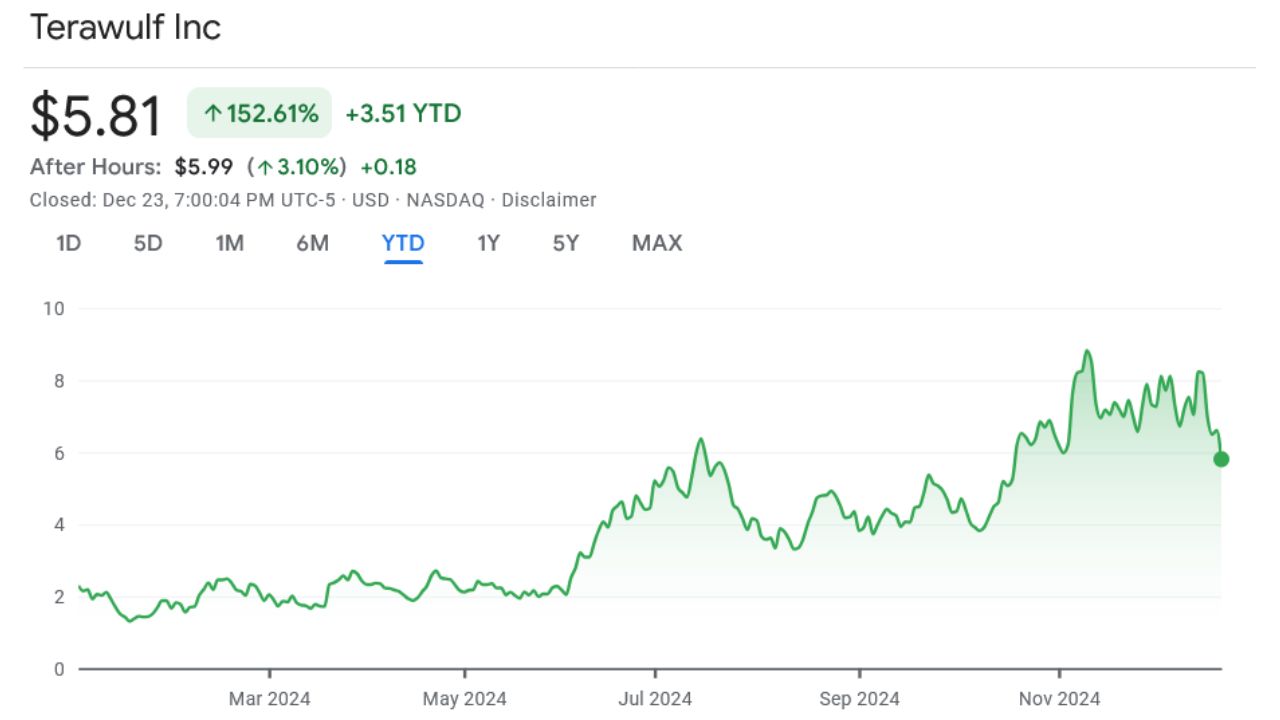Click the Sep 2024 axis label

point(859,698)
